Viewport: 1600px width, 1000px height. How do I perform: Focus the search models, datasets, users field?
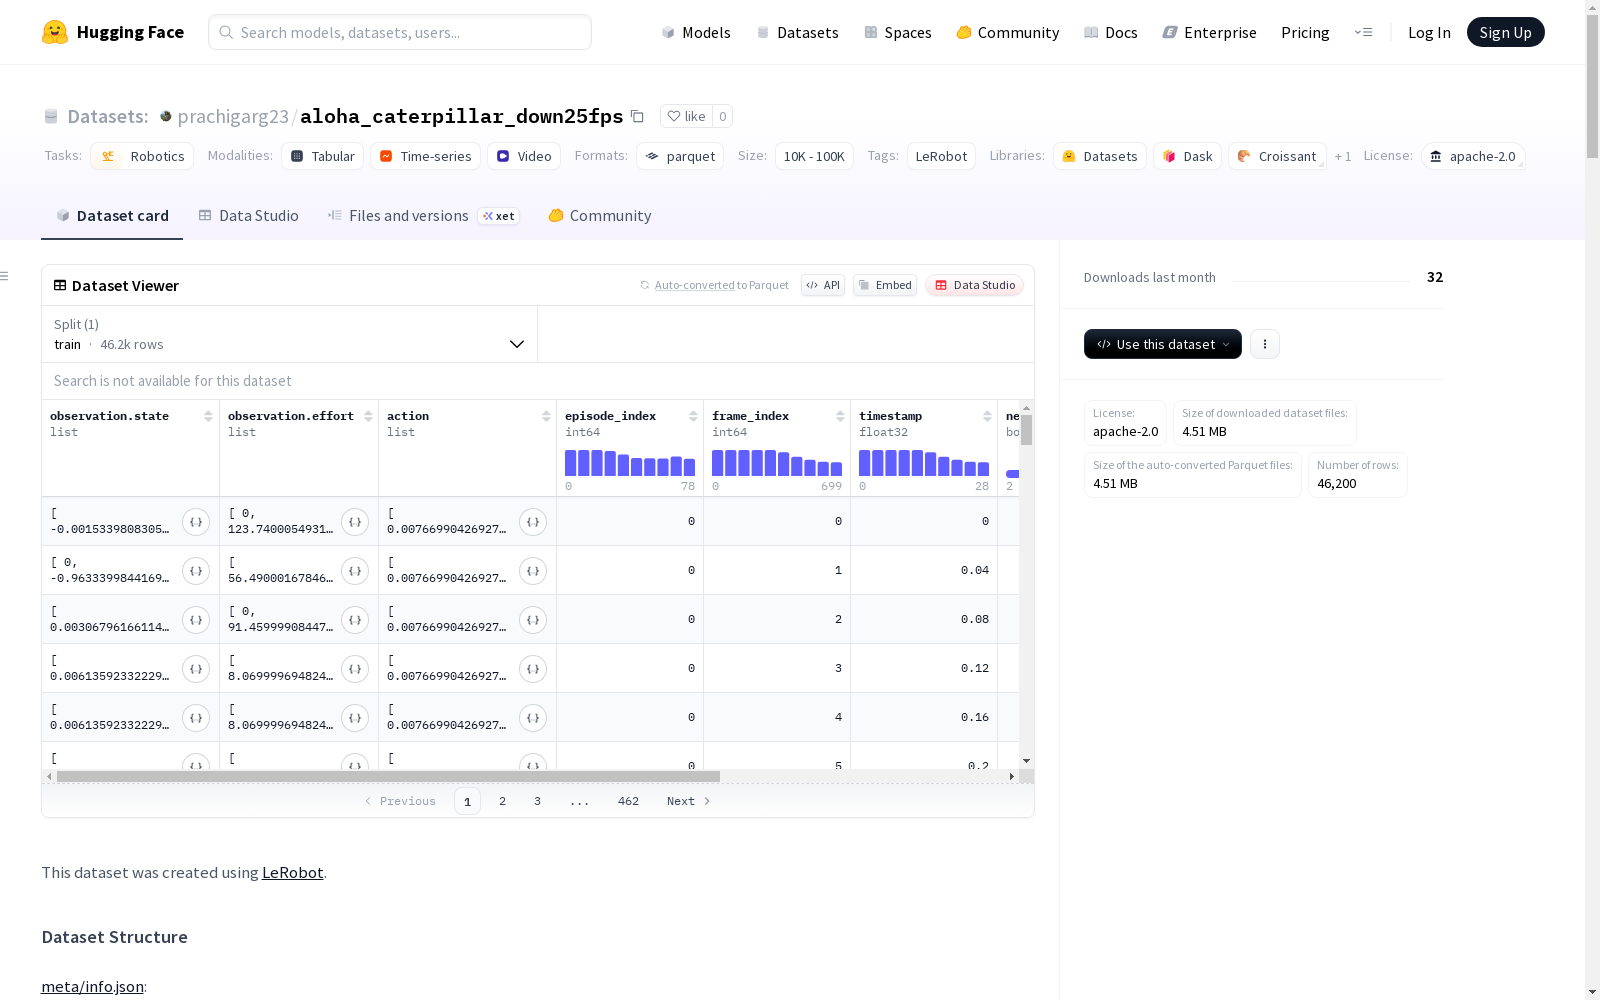(x=400, y=32)
